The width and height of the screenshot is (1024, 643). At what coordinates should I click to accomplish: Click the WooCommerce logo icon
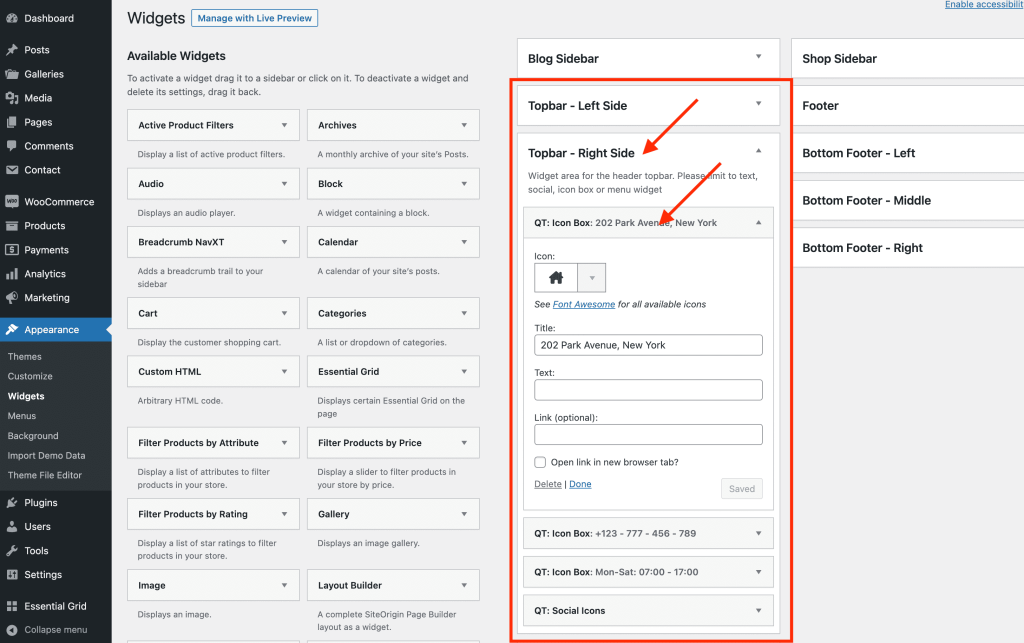click(12, 202)
